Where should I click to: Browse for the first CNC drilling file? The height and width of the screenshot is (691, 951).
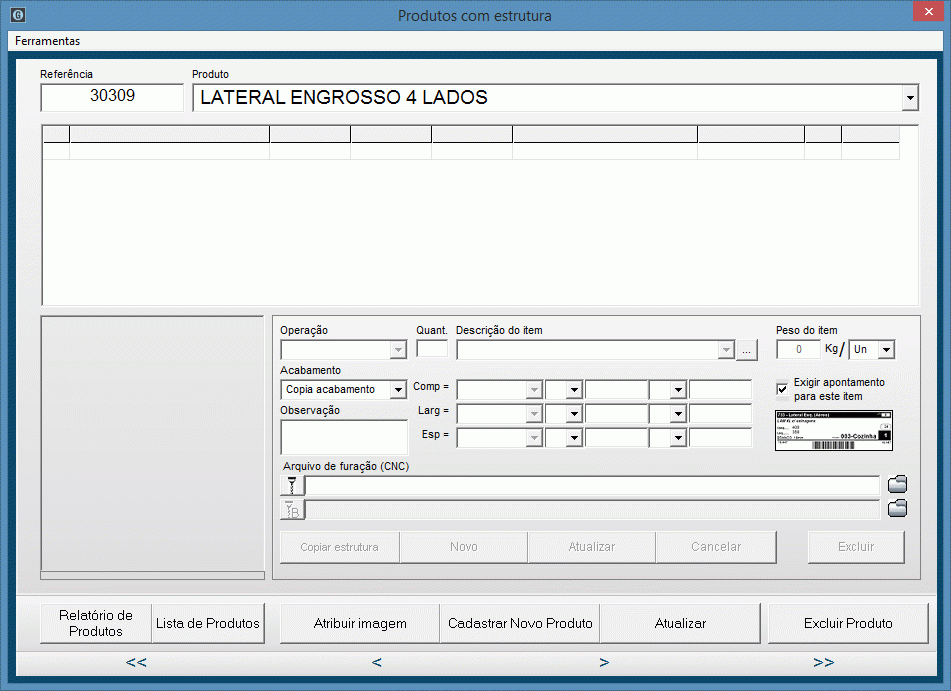coord(897,484)
